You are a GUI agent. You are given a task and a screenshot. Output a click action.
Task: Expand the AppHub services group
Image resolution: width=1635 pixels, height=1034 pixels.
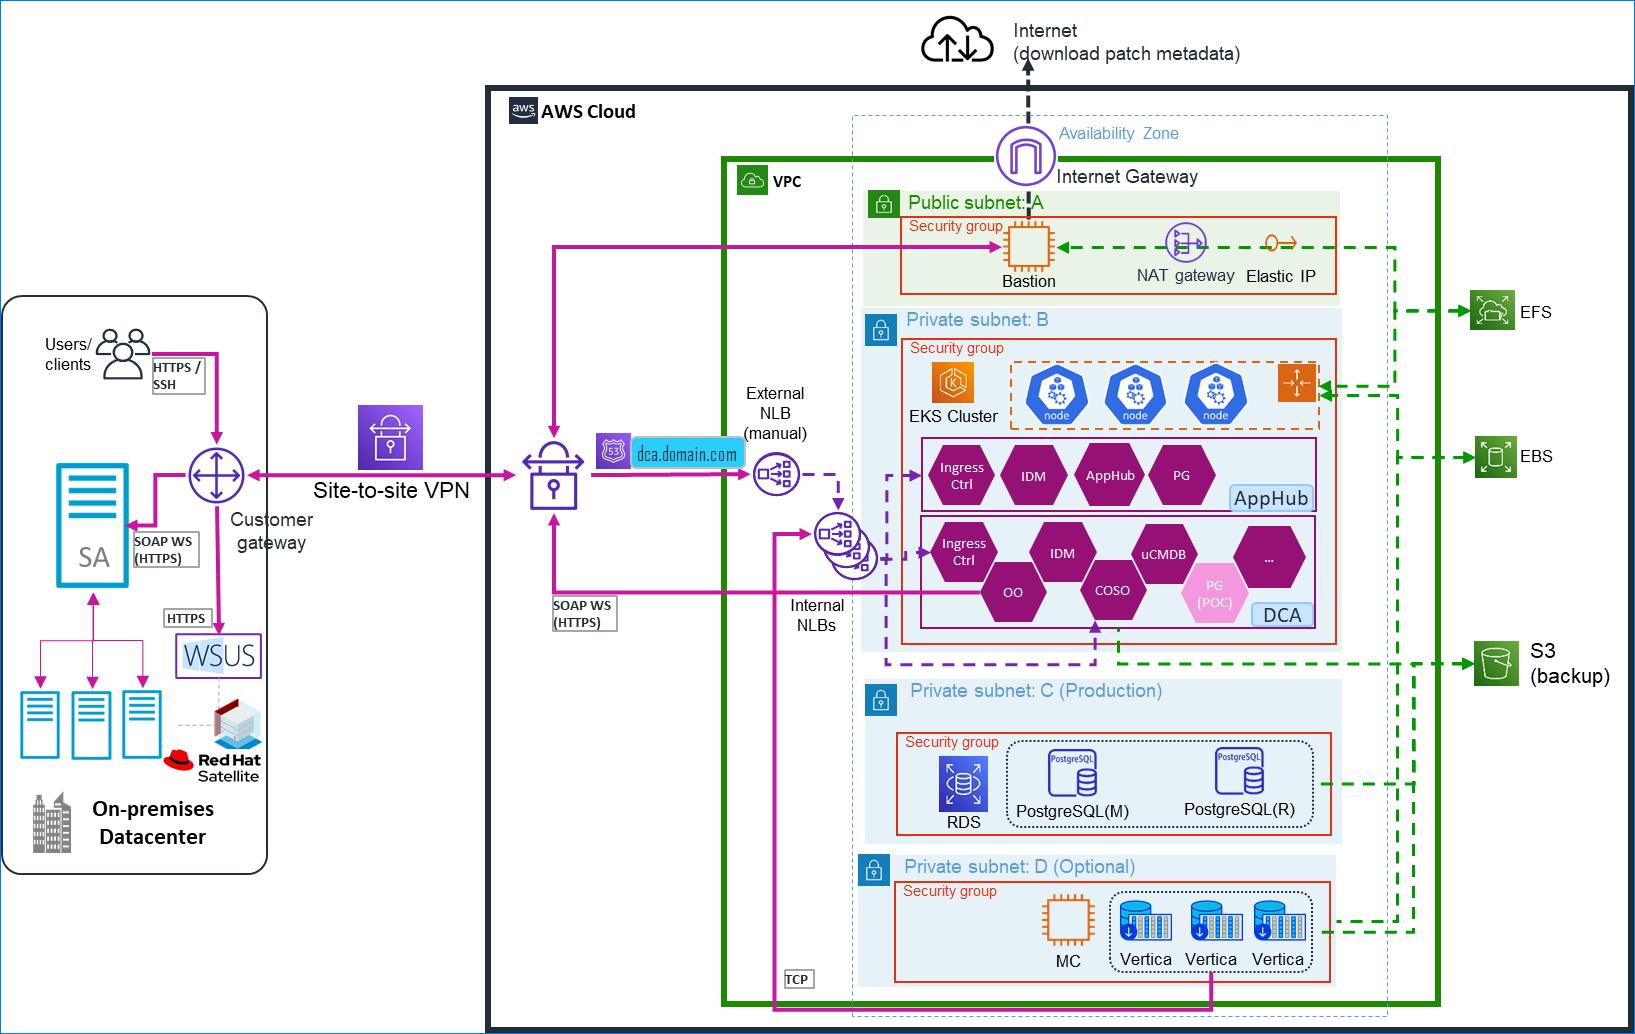point(1270,498)
